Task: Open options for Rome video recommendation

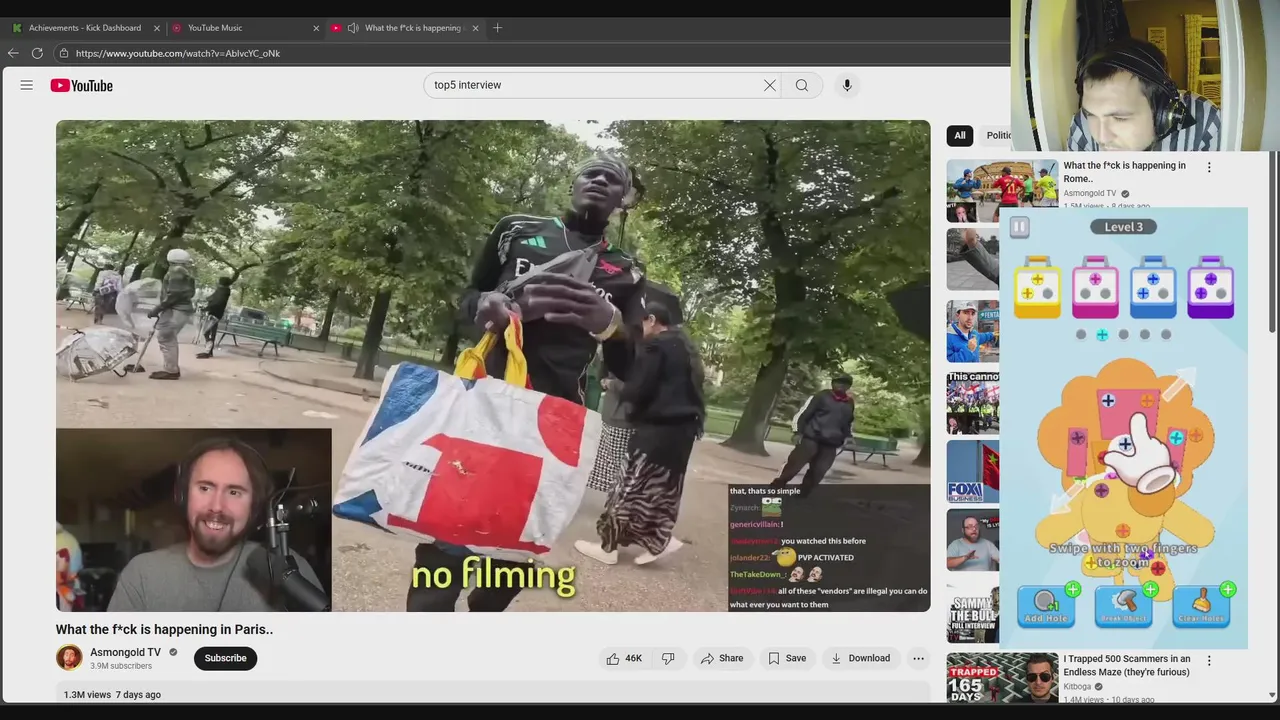Action: 1209,168
